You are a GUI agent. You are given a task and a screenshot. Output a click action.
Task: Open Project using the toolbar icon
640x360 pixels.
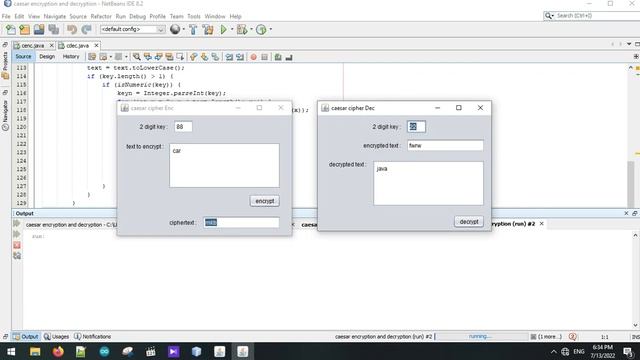tap(39, 29)
